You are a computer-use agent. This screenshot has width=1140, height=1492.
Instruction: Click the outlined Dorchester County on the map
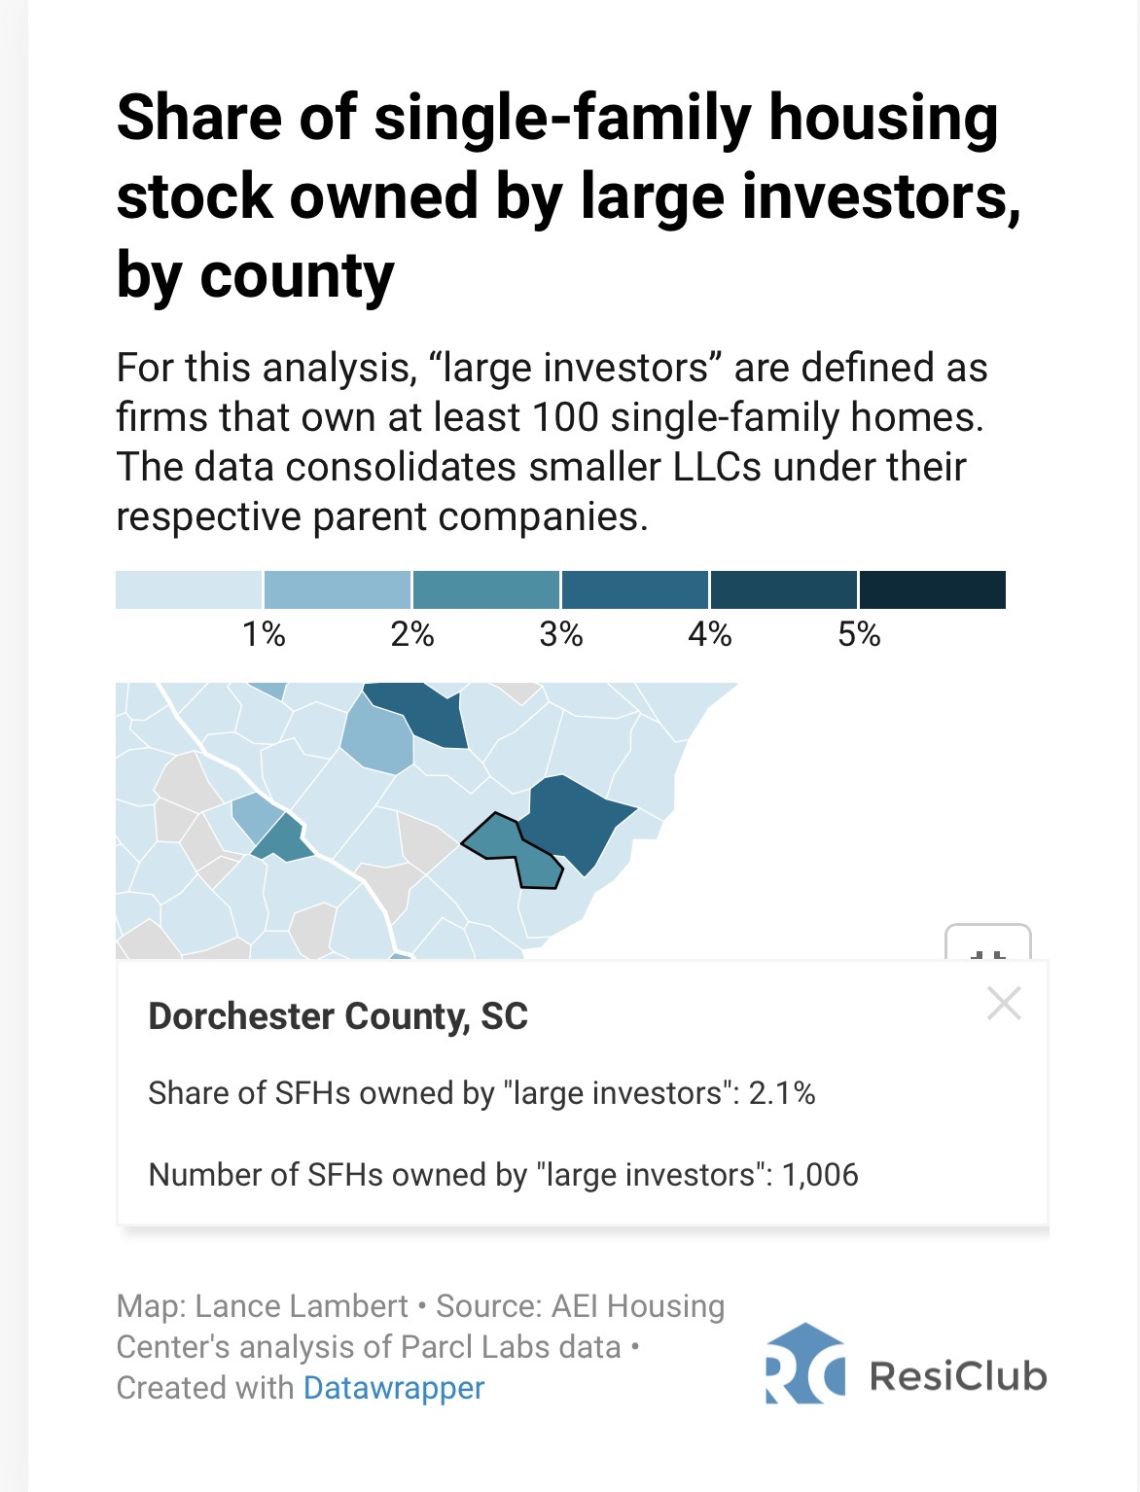(510, 850)
